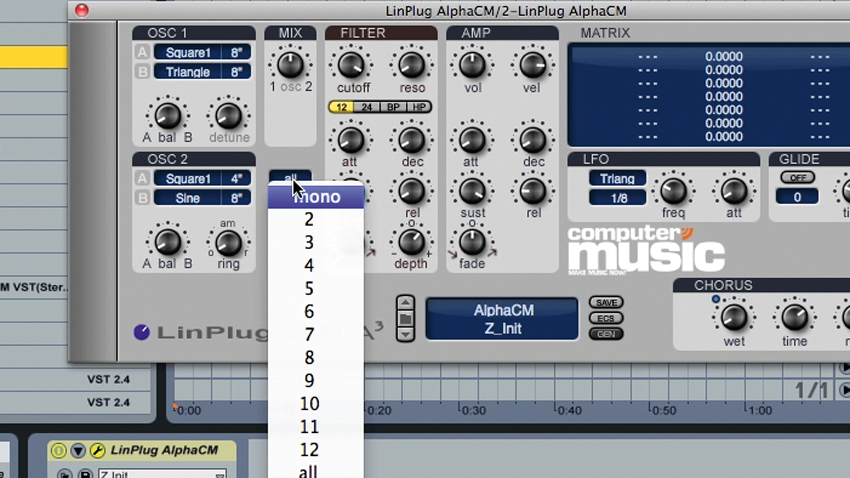Screen dimensions: 850x478
Task: Open OSC 2 B Sine waveform selector
Action: pos(188,198)
